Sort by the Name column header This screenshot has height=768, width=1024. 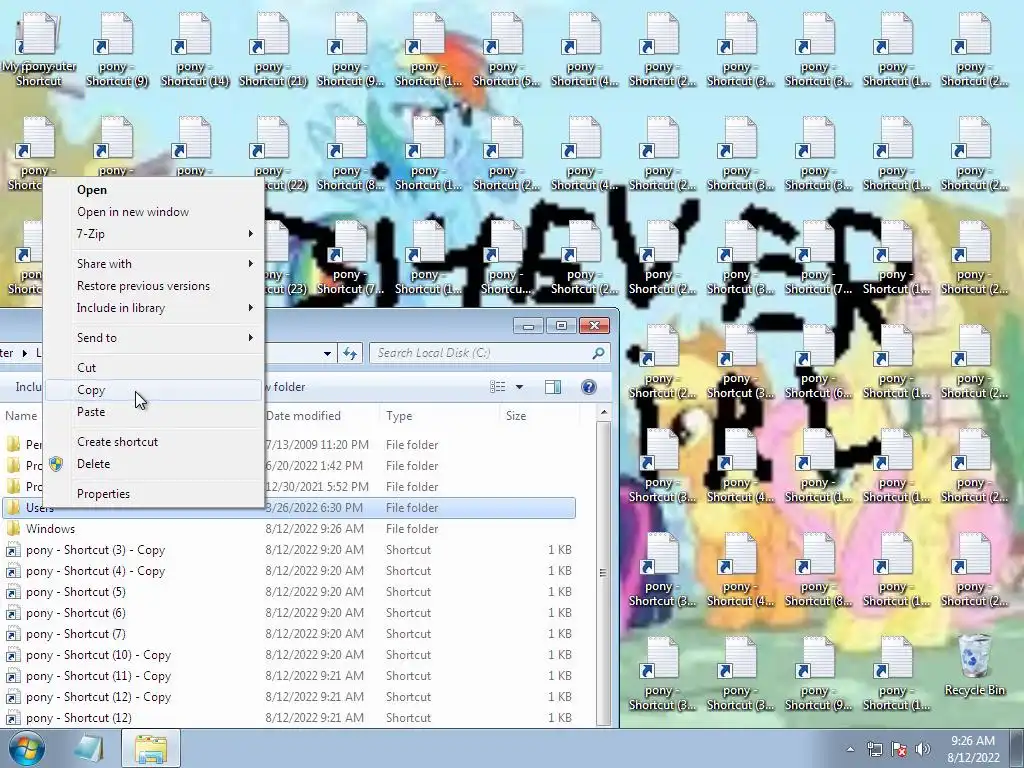22,416
